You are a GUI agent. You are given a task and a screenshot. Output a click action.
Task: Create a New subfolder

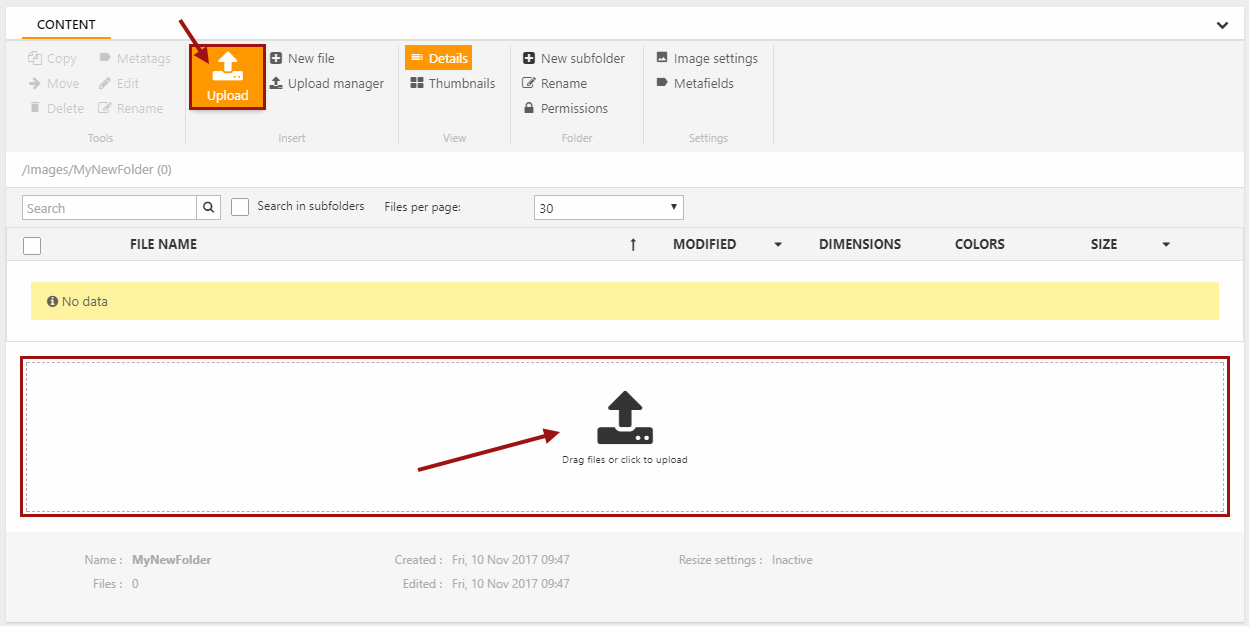(573, 59)
